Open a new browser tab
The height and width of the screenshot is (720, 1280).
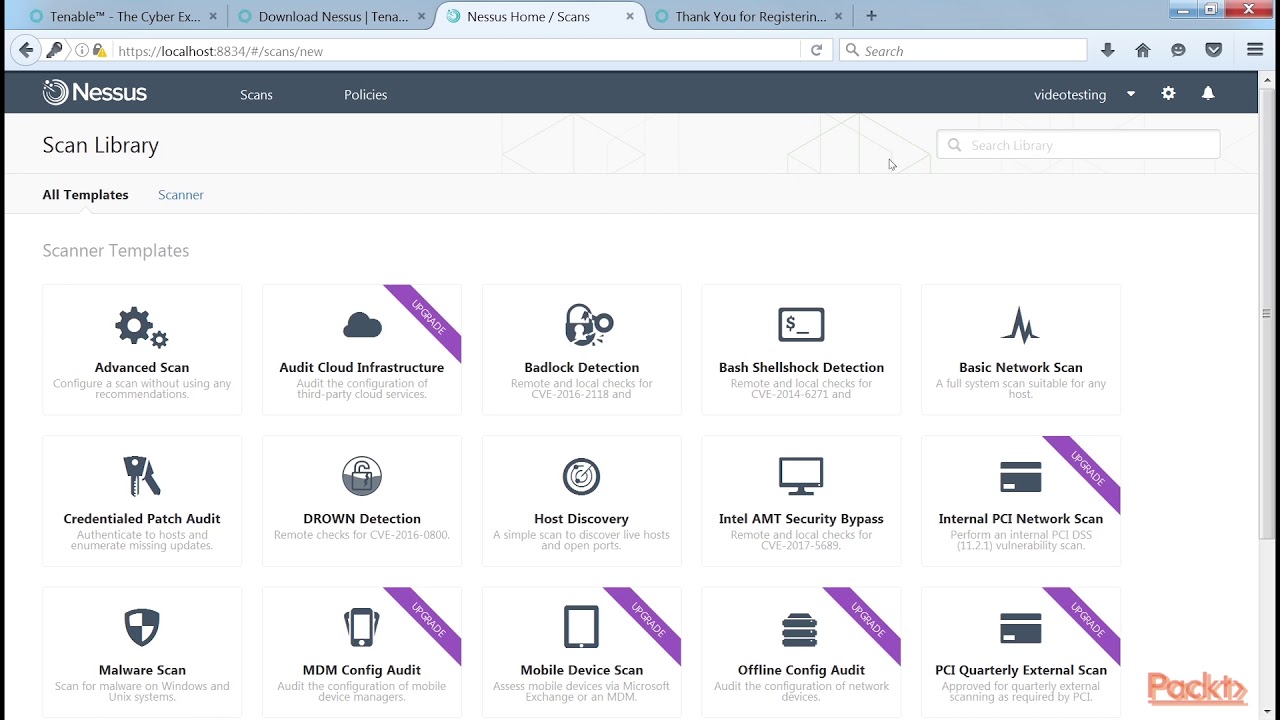click(871, 16)
